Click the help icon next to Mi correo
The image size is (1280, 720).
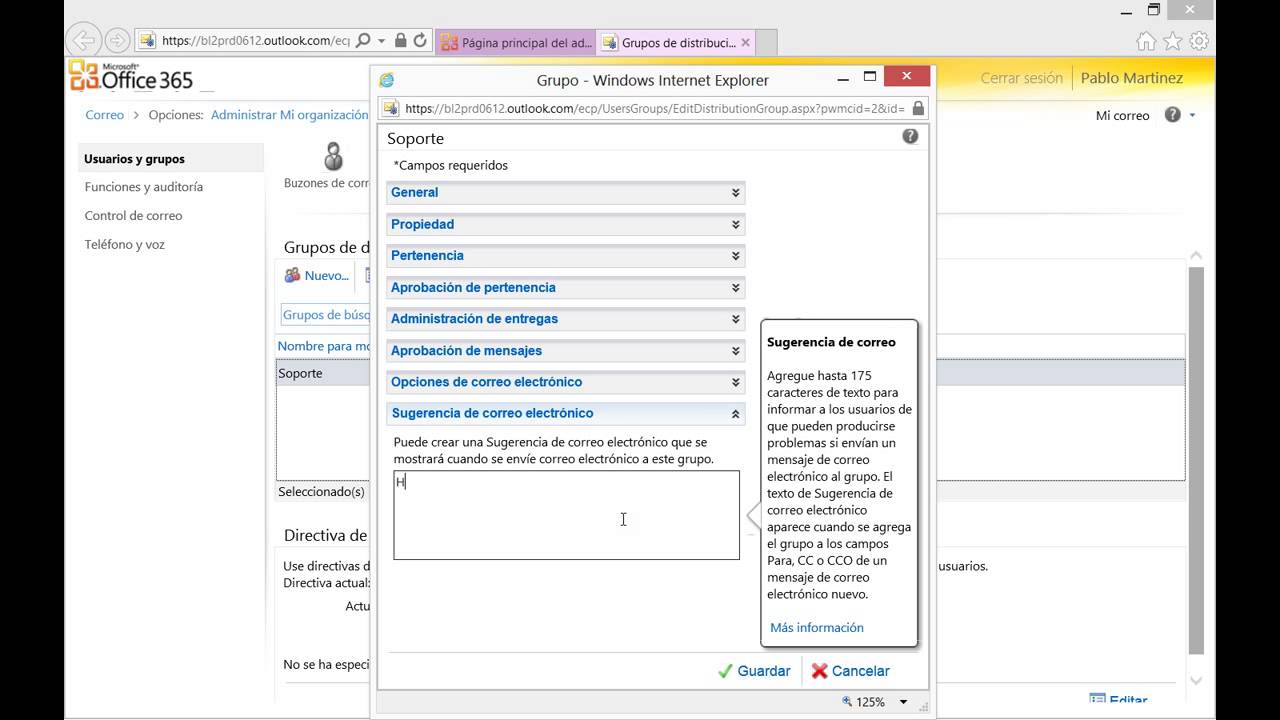click(x=1172, y=115)
